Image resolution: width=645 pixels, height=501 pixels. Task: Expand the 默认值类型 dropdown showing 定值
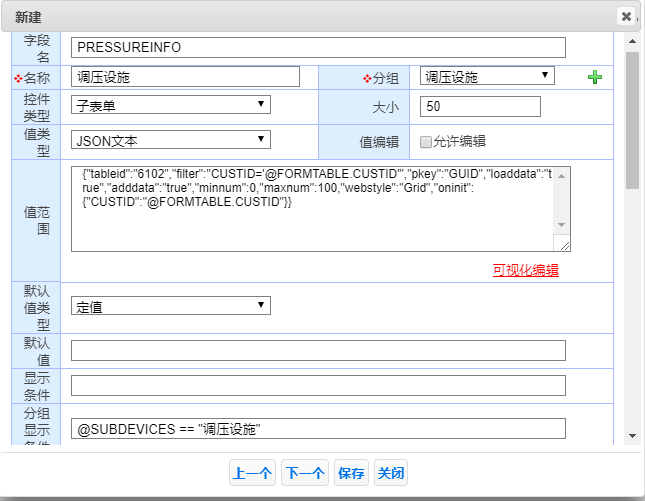point(171,306)
